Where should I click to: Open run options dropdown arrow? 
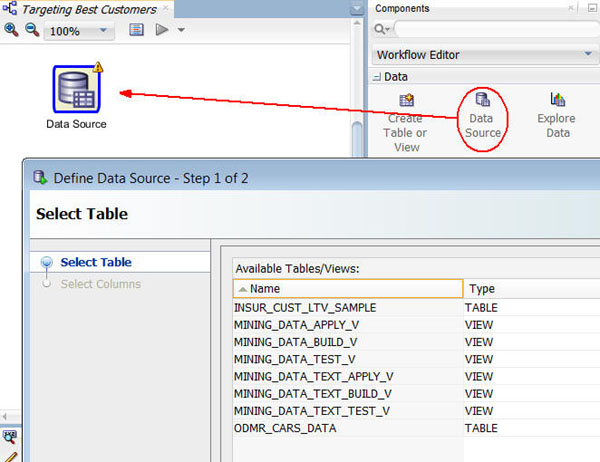[181, 29]
